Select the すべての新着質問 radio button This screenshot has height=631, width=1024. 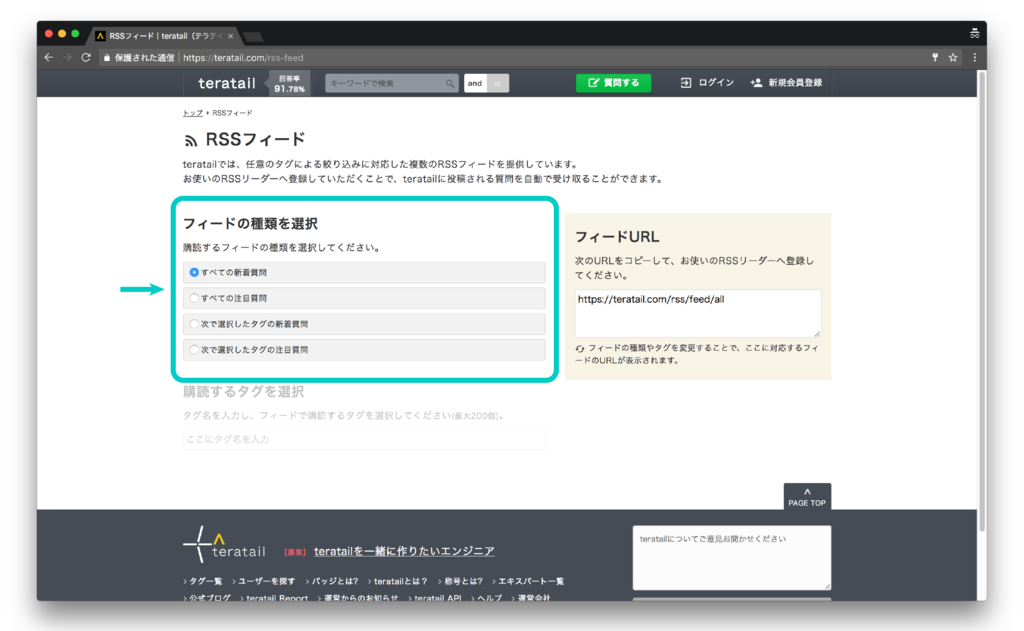194,272
